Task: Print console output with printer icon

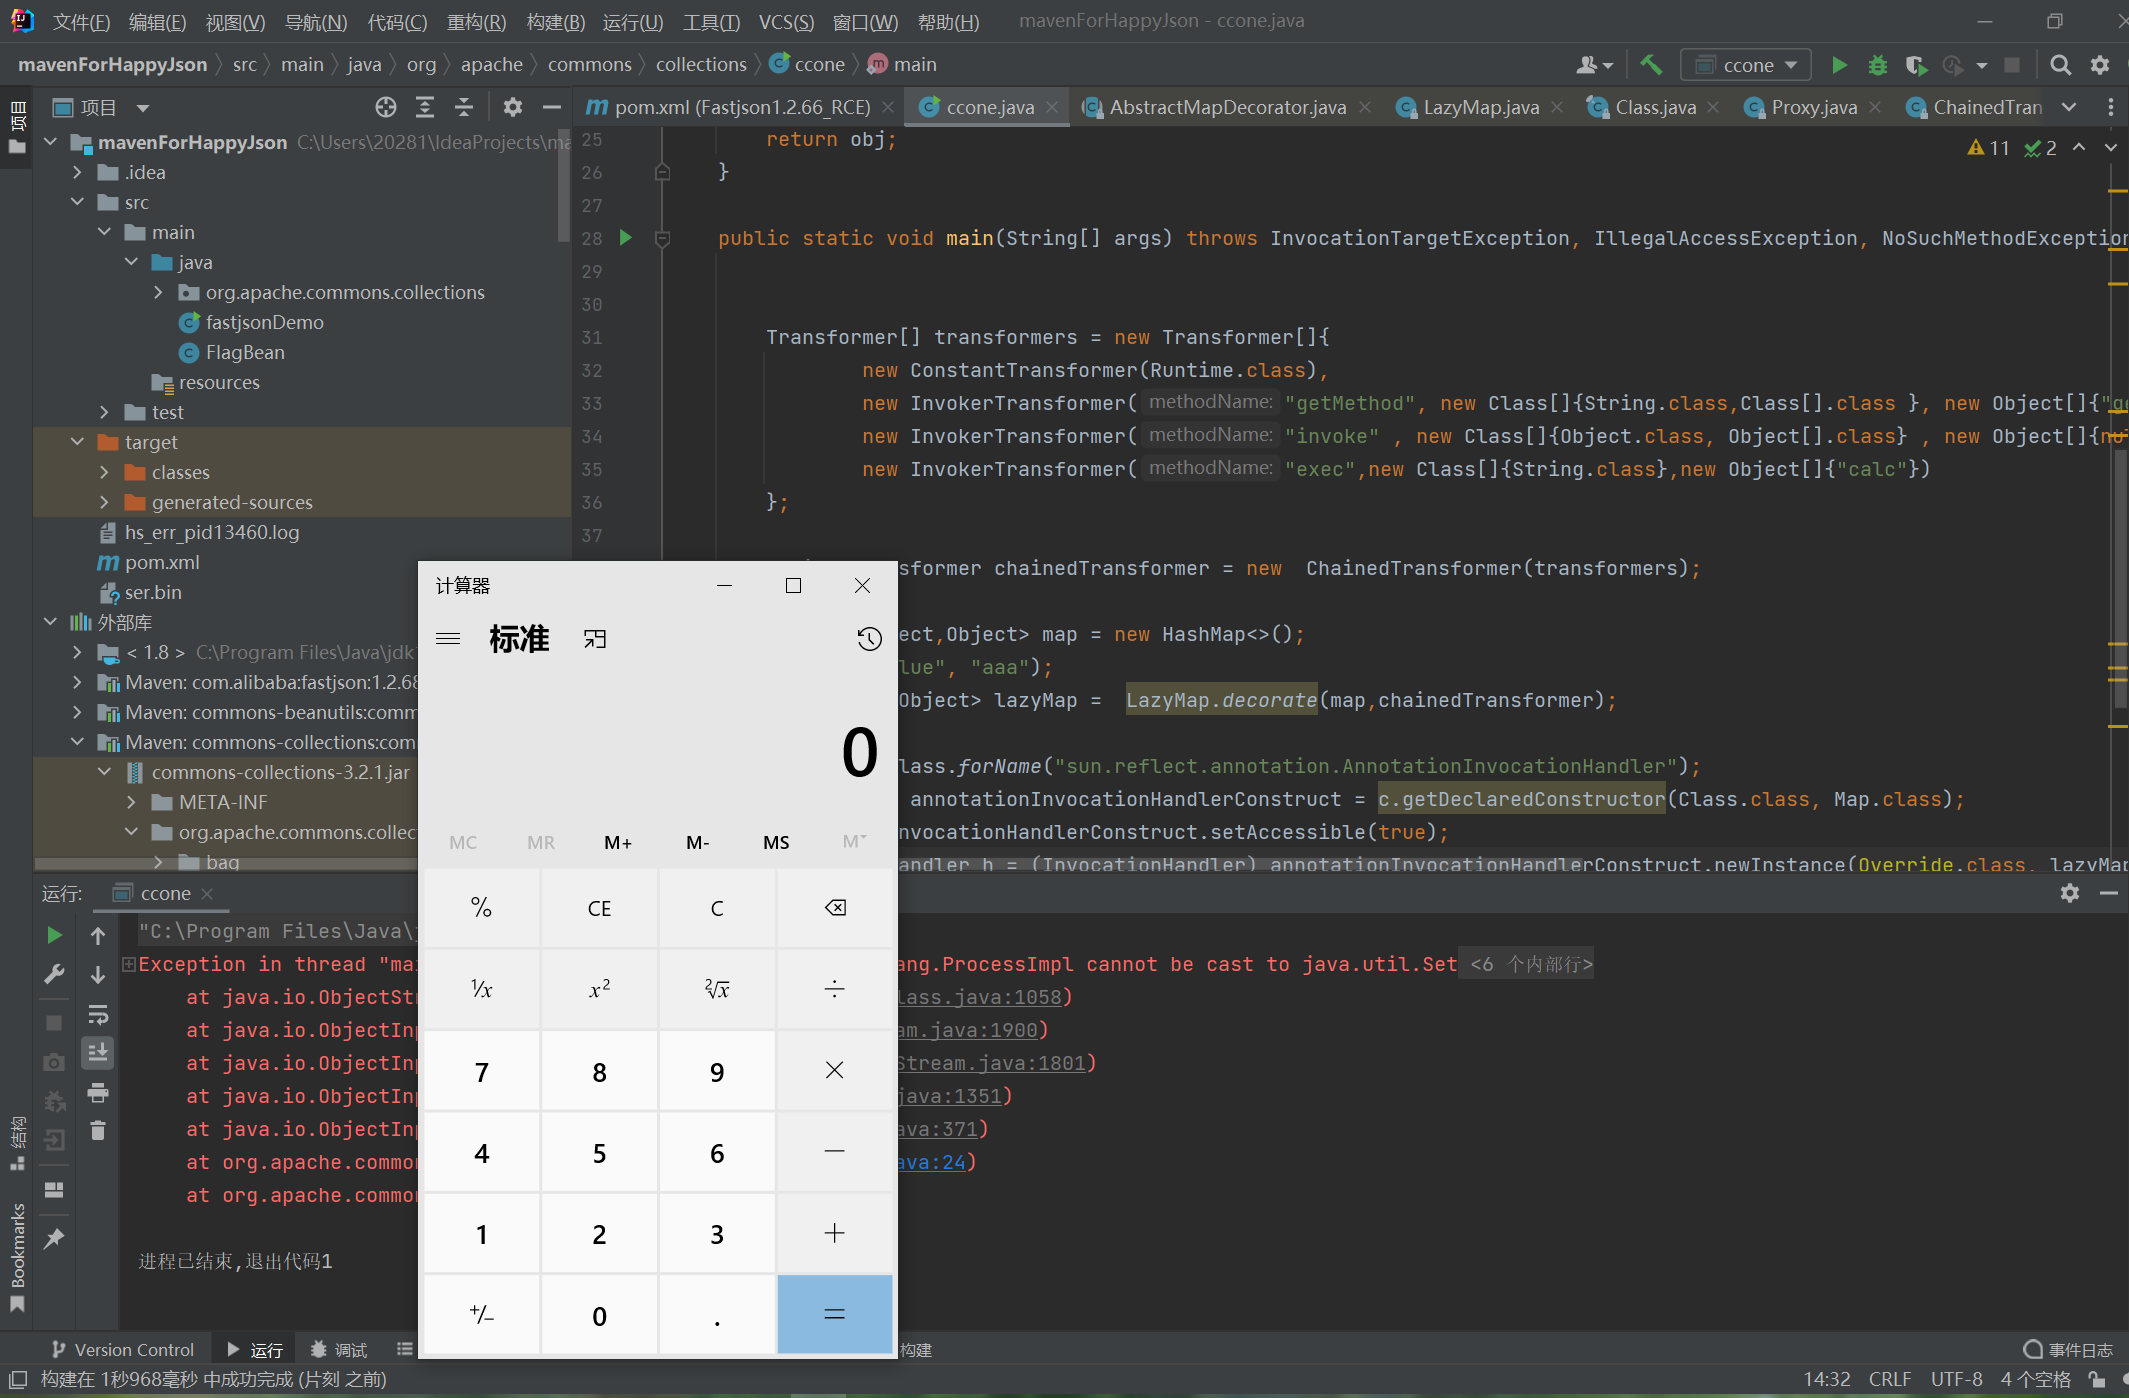Action: [x=98, y=1092]
